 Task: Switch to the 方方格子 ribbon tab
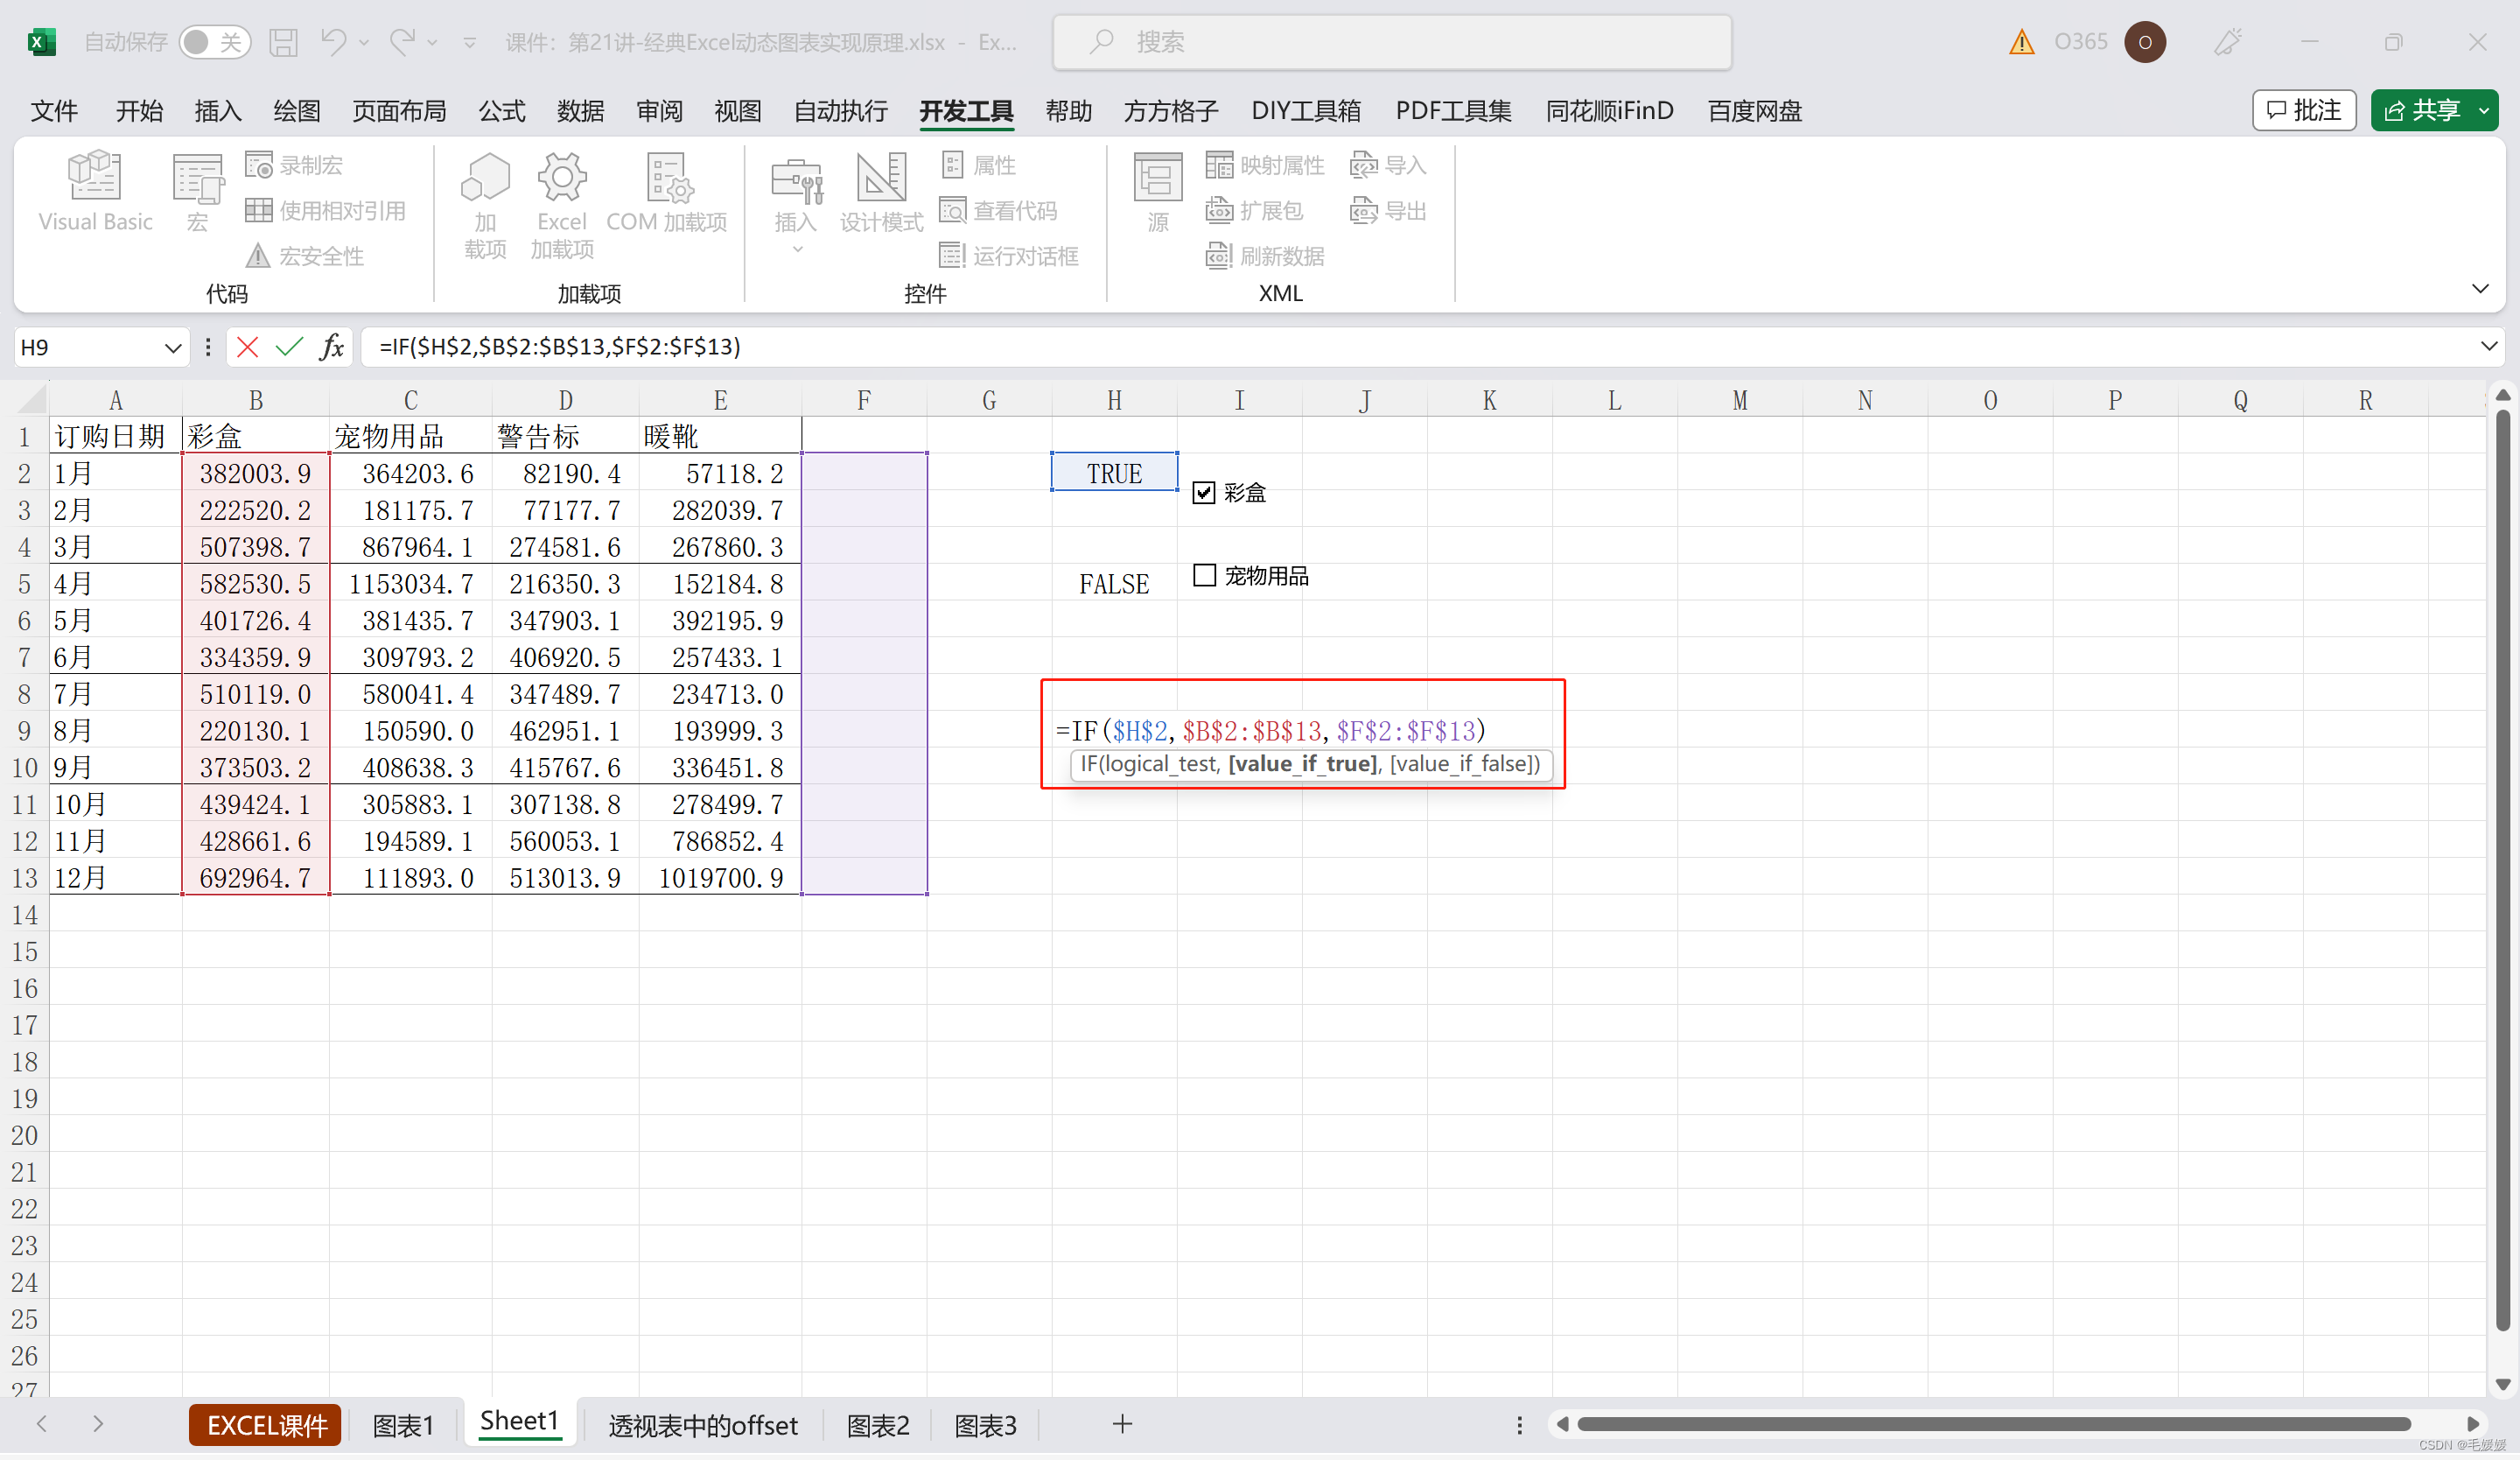tap(1171, 111)
